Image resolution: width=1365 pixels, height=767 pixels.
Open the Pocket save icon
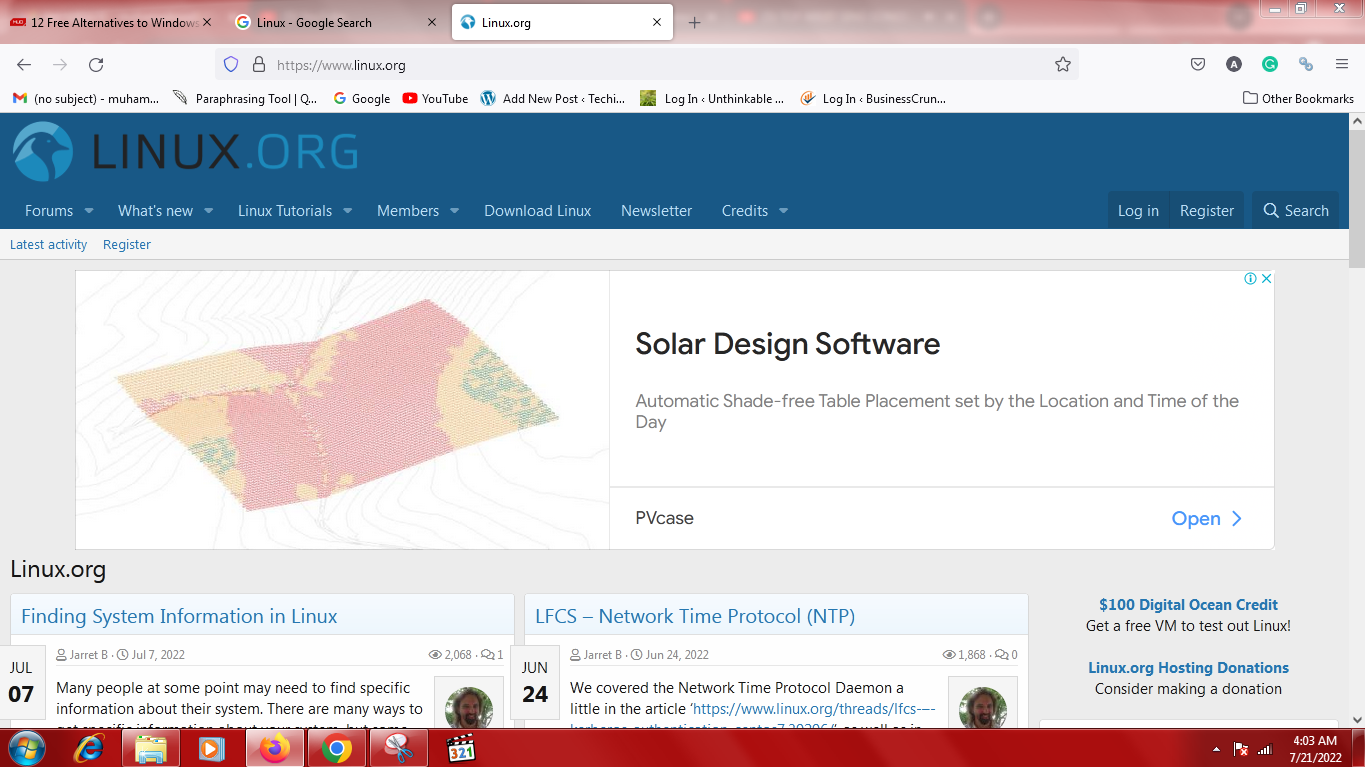point(1197,65)
